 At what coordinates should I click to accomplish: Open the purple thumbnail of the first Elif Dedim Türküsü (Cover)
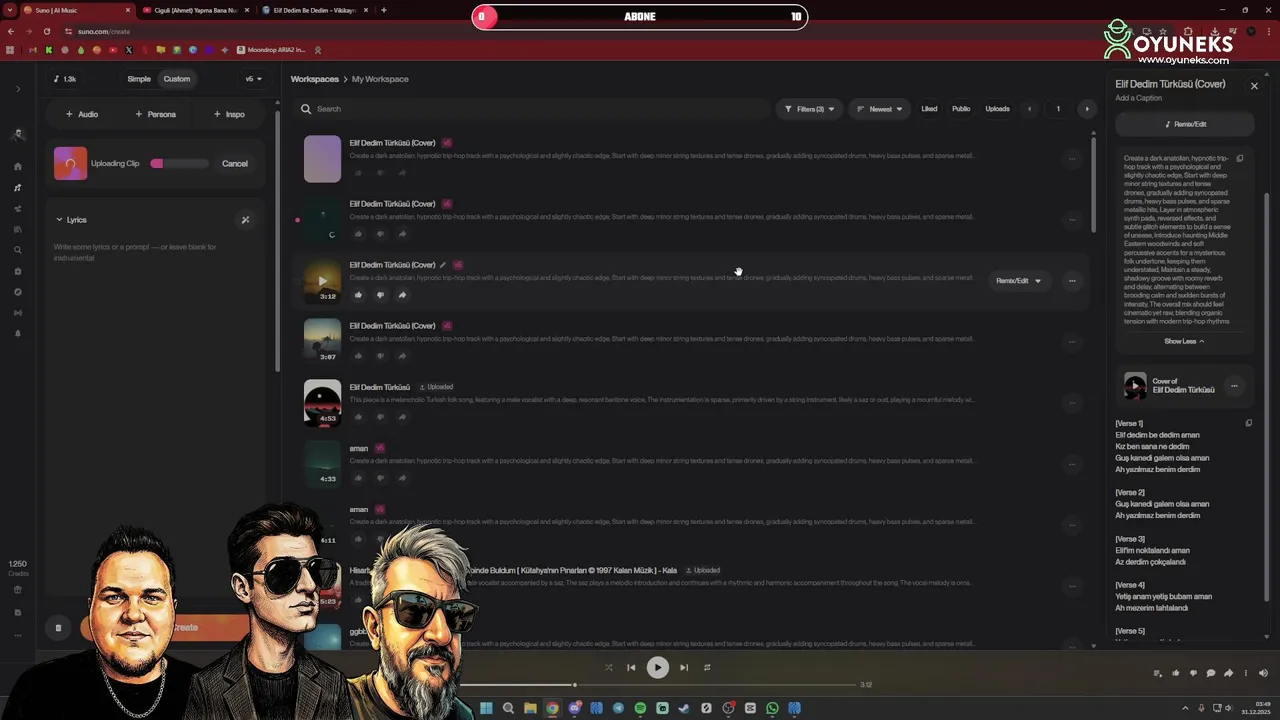click(322, 159)
